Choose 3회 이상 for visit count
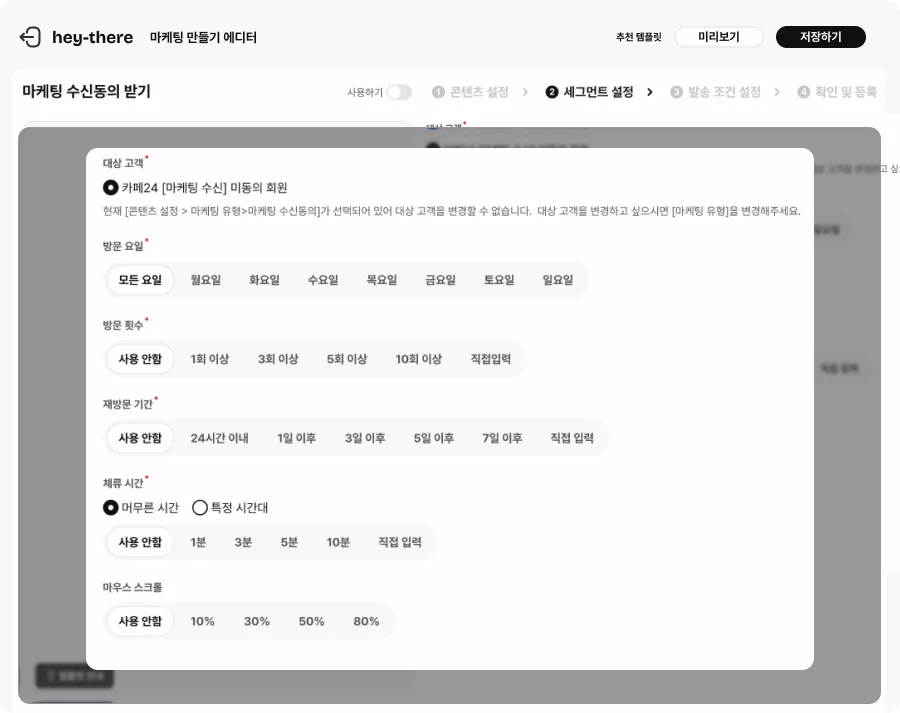The width and height of the screenshot is (900, 713). (277, 359)
